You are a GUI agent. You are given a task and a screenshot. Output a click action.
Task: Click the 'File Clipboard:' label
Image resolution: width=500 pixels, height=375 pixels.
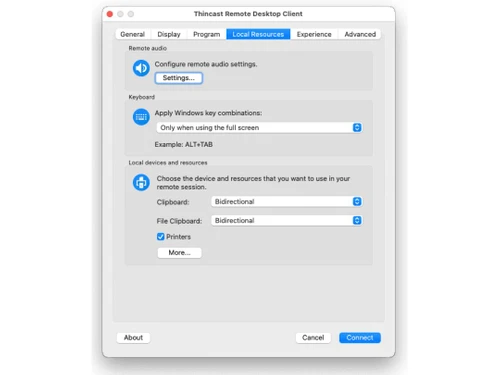pyautogui.click(x=179, y=221)
